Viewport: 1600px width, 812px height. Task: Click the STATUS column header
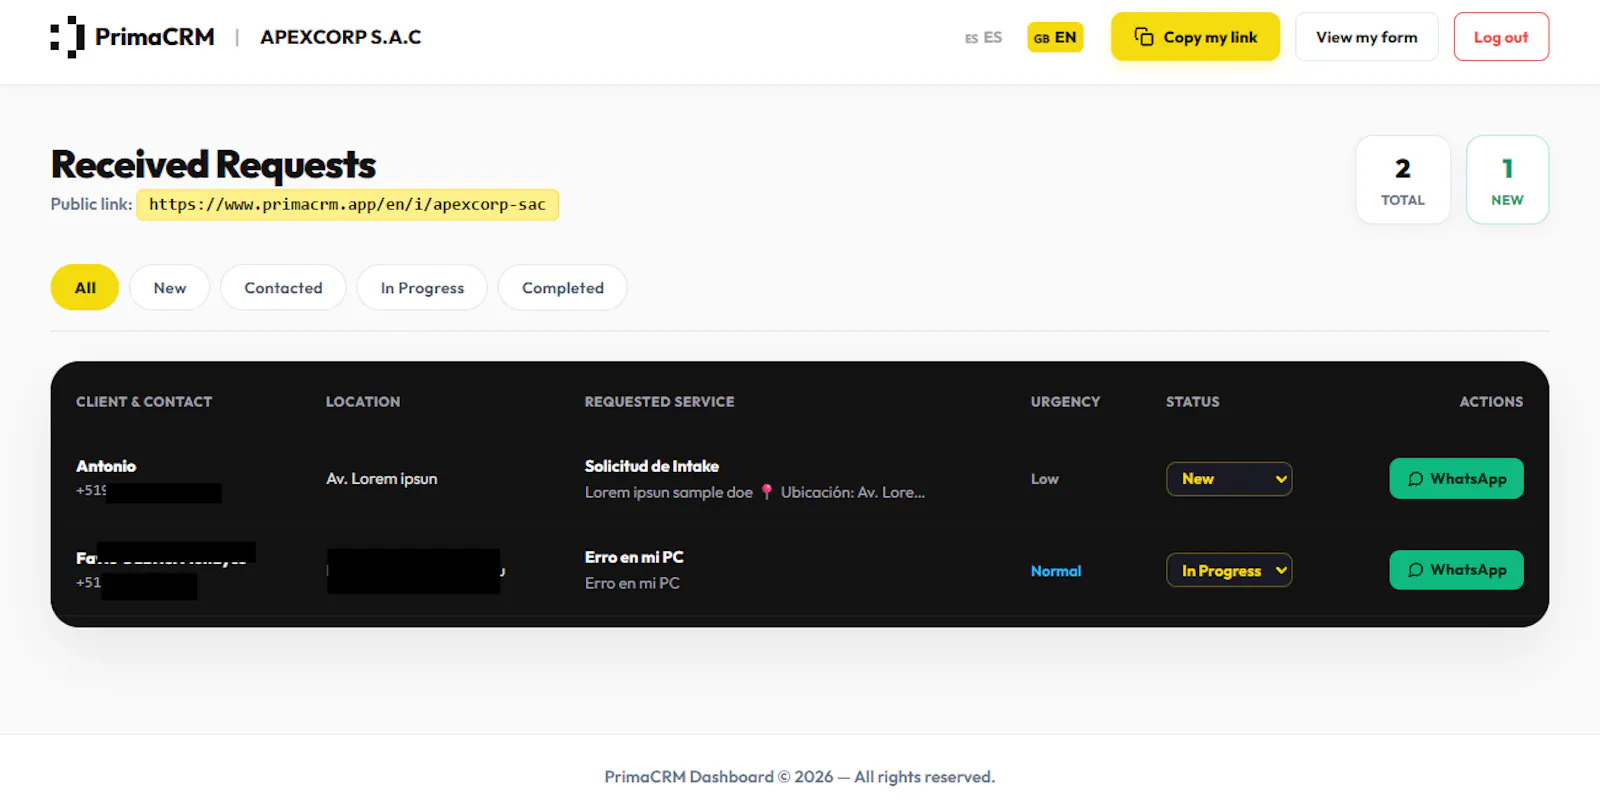click(1193, 402)
